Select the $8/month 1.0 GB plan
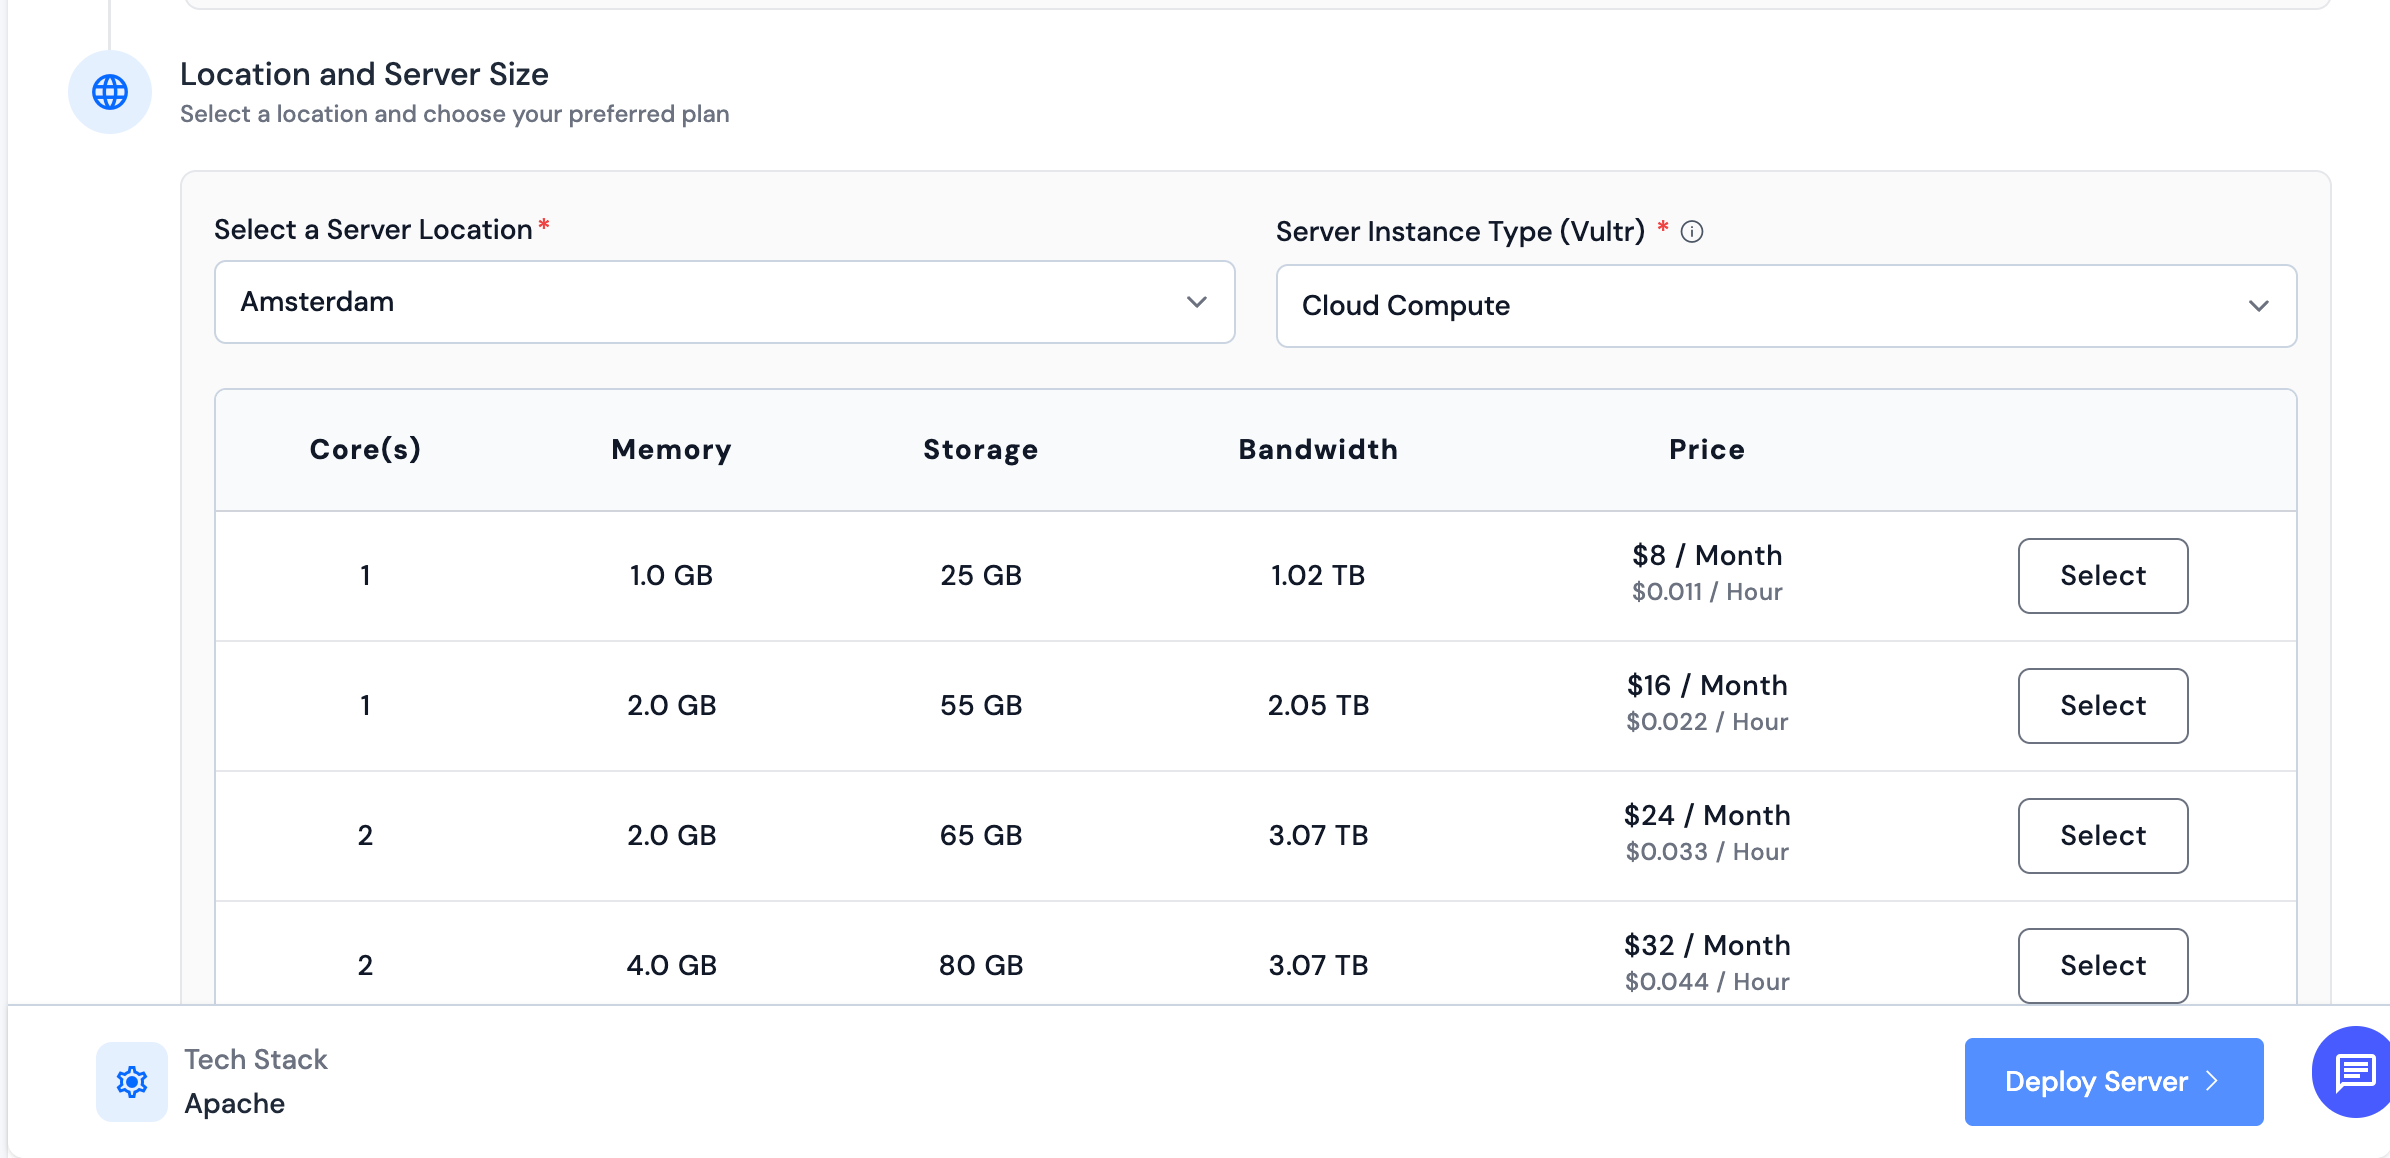2390x1158 pixels. click(x=2102, y=575)
